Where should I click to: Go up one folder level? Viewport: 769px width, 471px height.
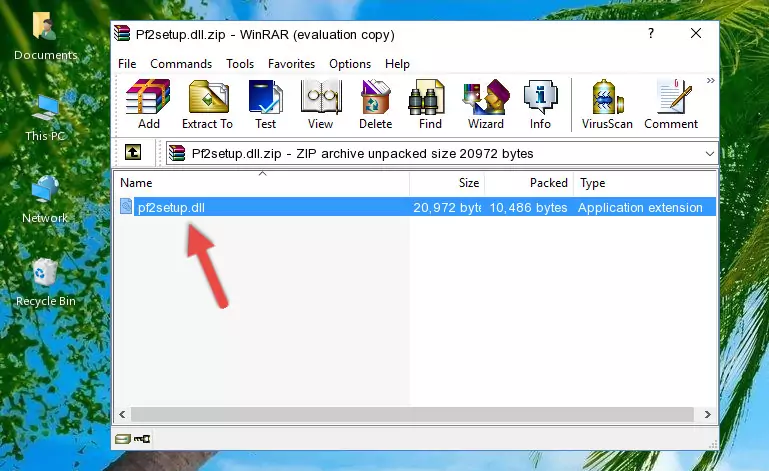point(133,153)
